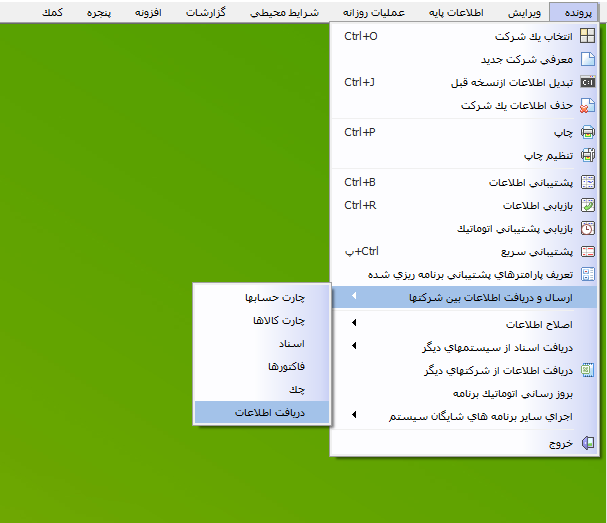607x523 pixels.
Task: Expand the اصلاح اطلاعات submenu arrow
Action: (x=354, y=325)
